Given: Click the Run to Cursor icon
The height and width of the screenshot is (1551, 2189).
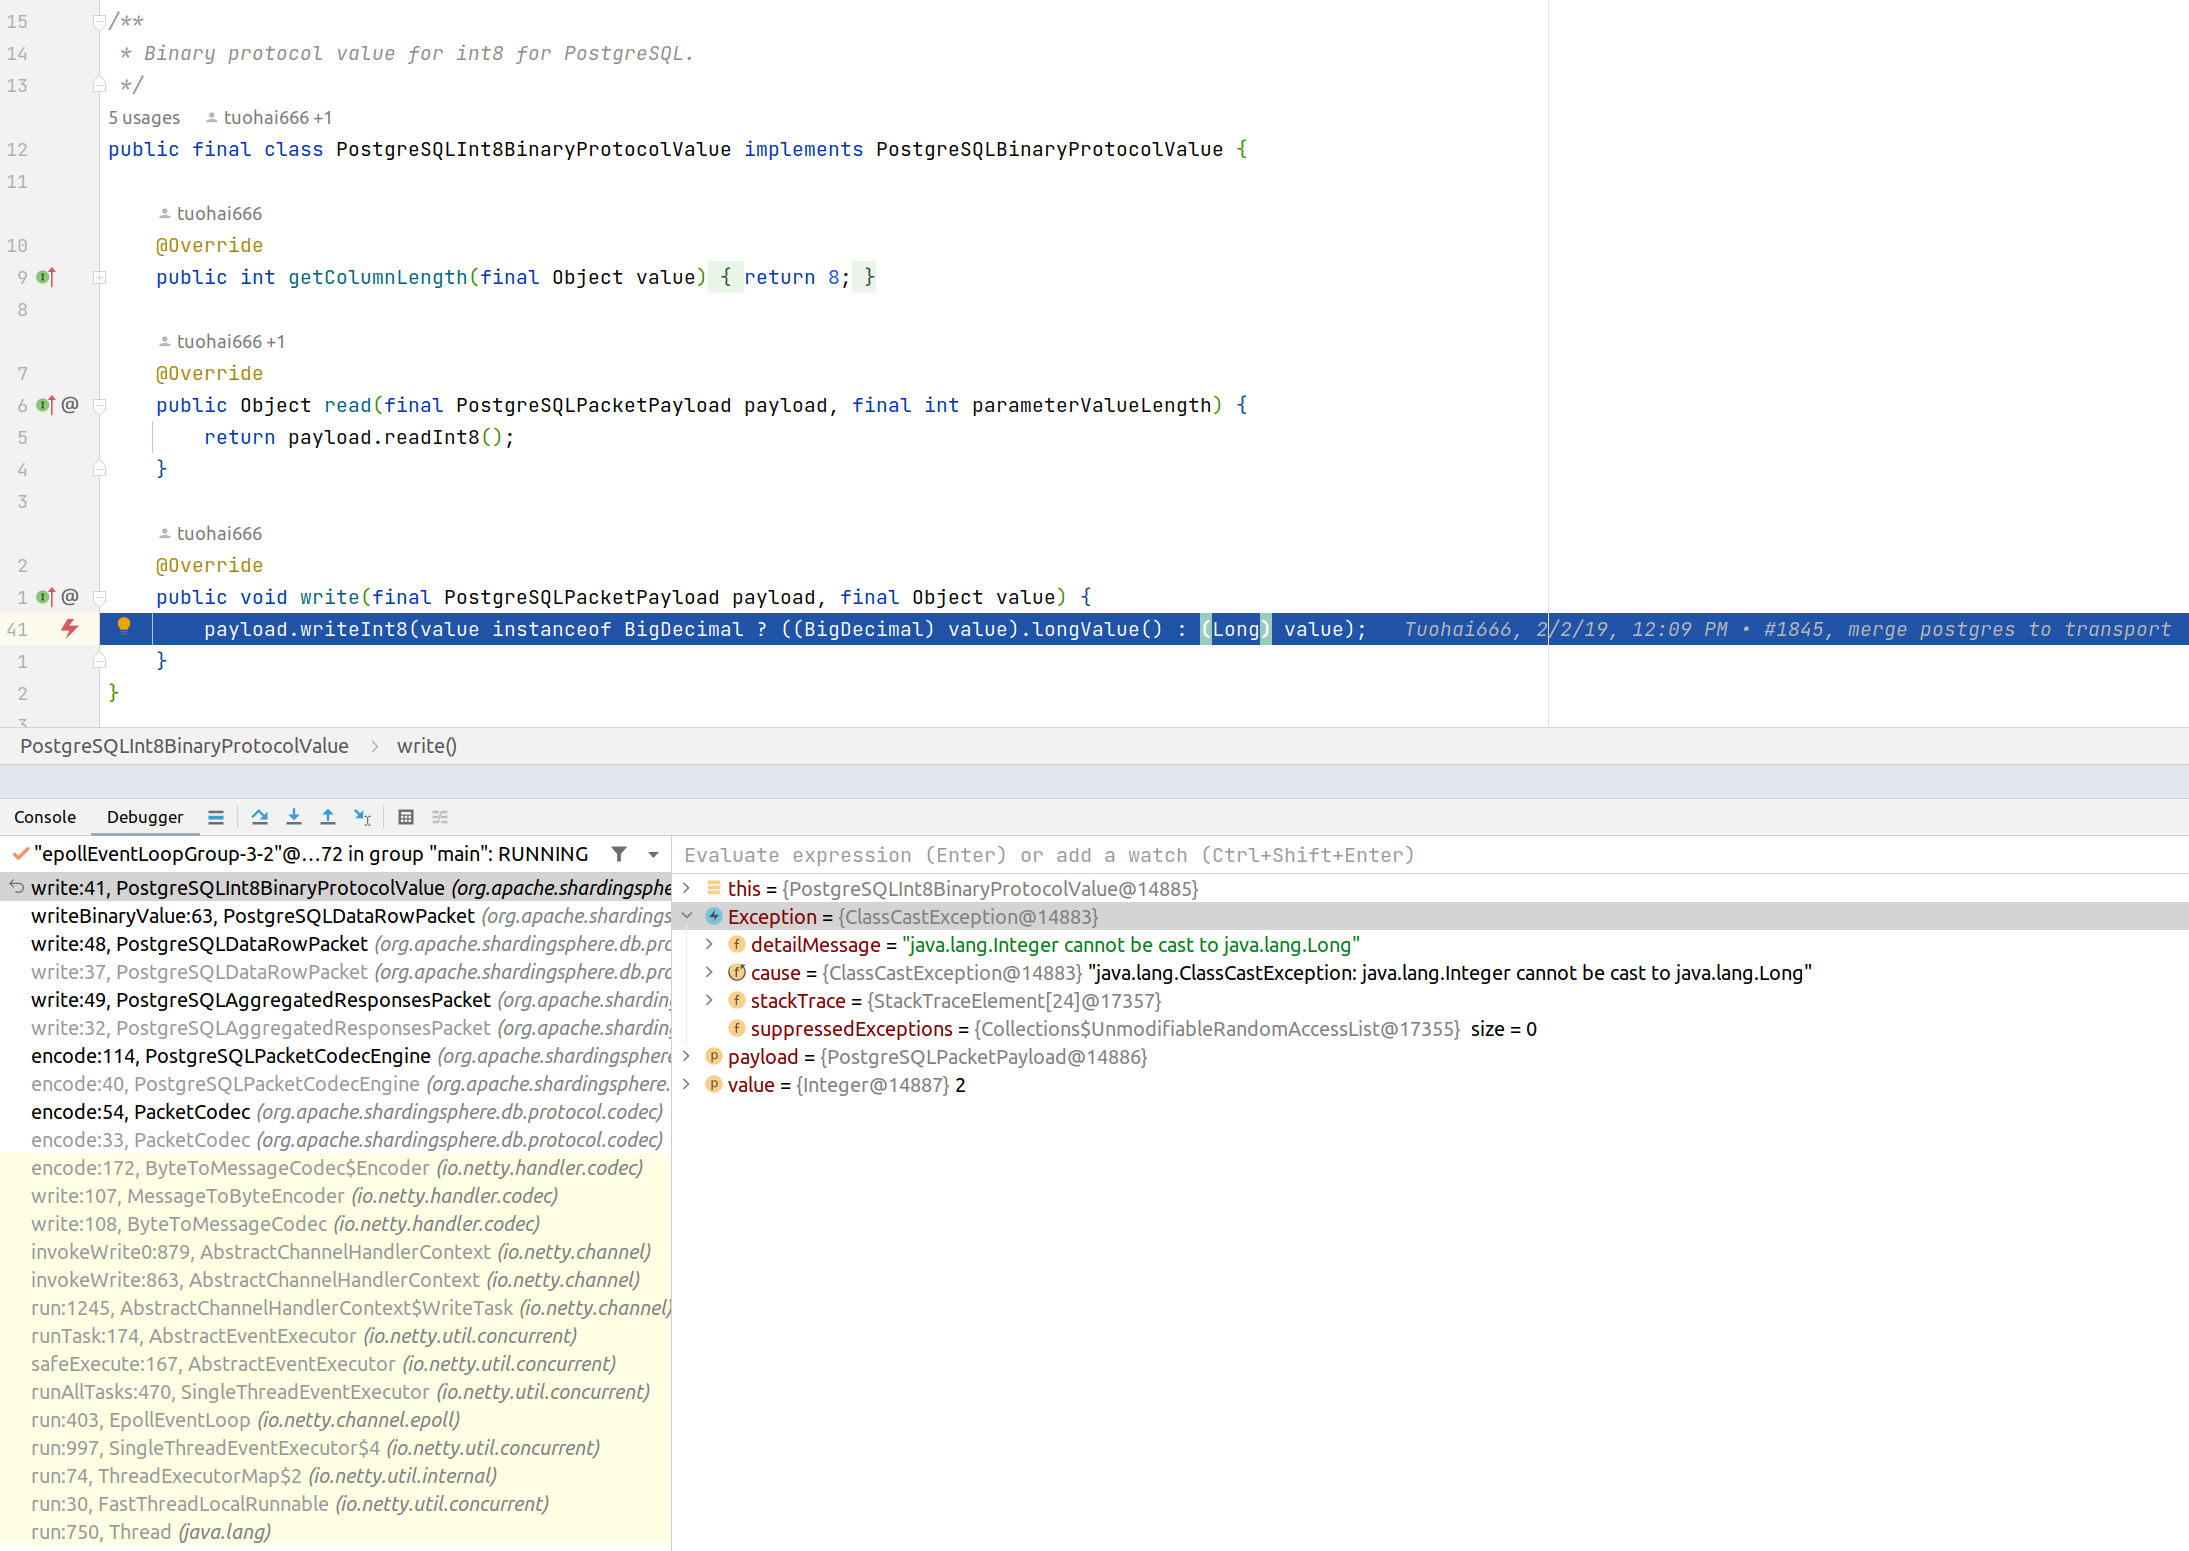Looking at the screenshot, I should pos(363,817).
